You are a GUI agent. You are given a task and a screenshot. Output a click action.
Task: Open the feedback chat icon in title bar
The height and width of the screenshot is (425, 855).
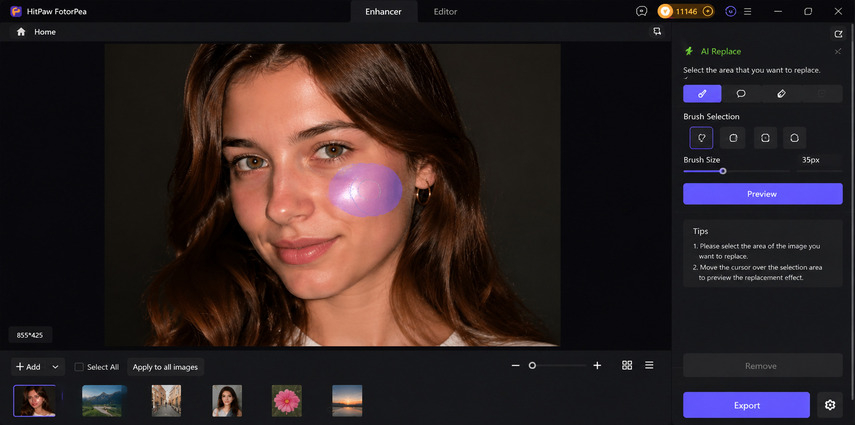642,11
